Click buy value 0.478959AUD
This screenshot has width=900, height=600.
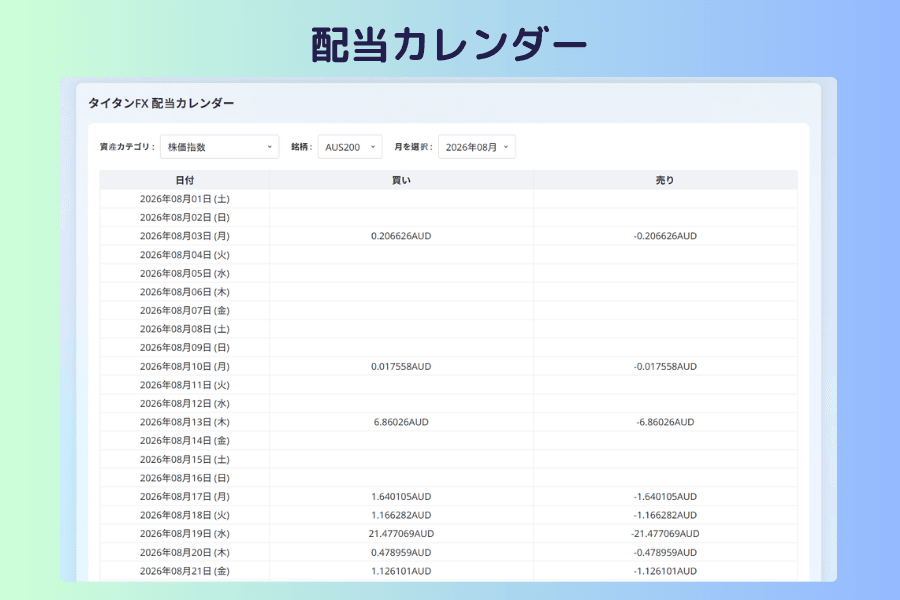(x=401, y=552)
